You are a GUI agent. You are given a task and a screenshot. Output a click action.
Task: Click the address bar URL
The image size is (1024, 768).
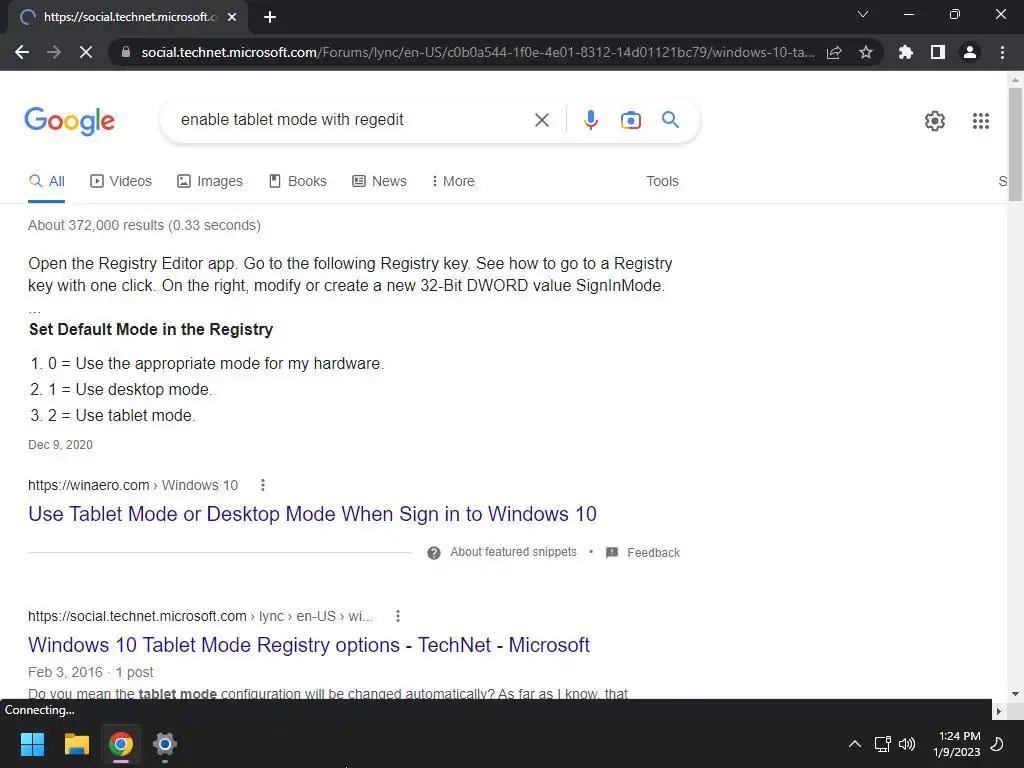478,52
